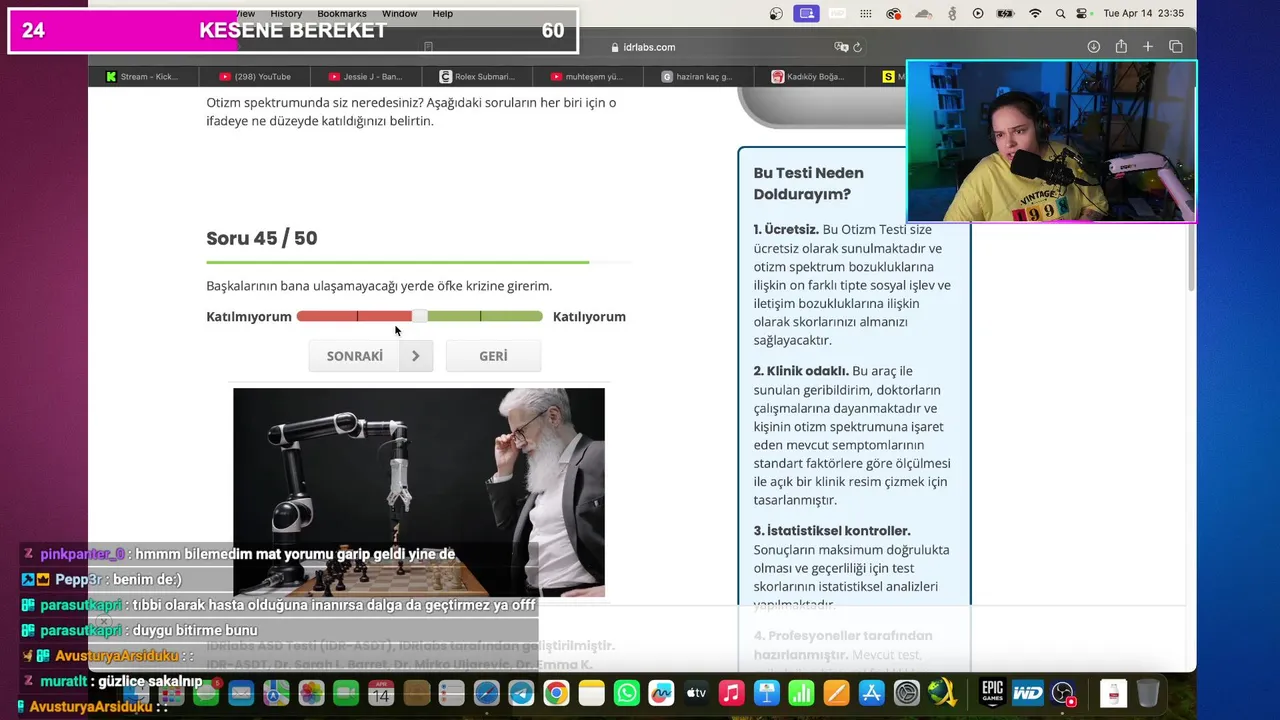Click the idrlabs.com address bar

643,47
